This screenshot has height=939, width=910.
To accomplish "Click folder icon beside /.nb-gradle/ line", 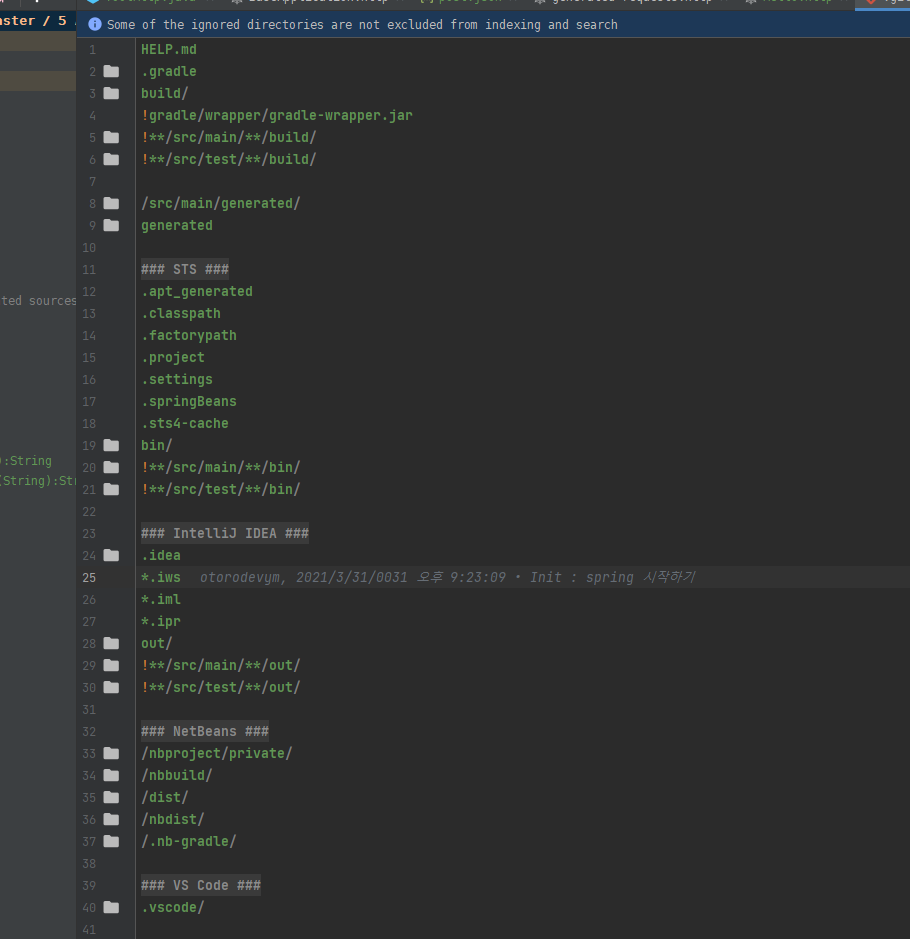I will coord(111,841).
